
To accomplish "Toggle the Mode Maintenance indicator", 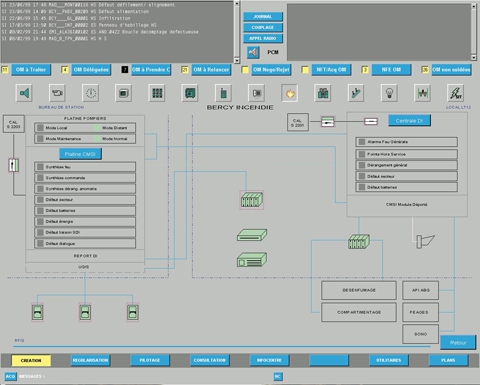I will coord(40,139).
